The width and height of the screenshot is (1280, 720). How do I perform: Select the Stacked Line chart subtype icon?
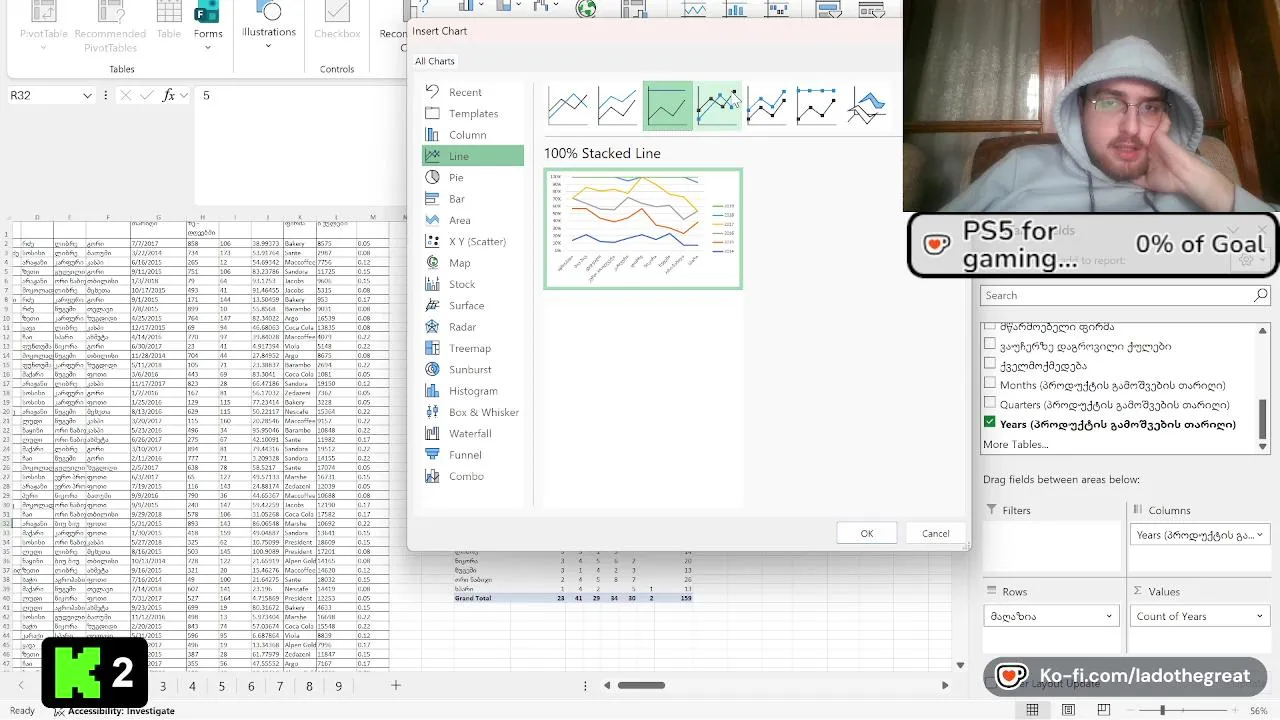pyautogui.click(x=617, y=105)
